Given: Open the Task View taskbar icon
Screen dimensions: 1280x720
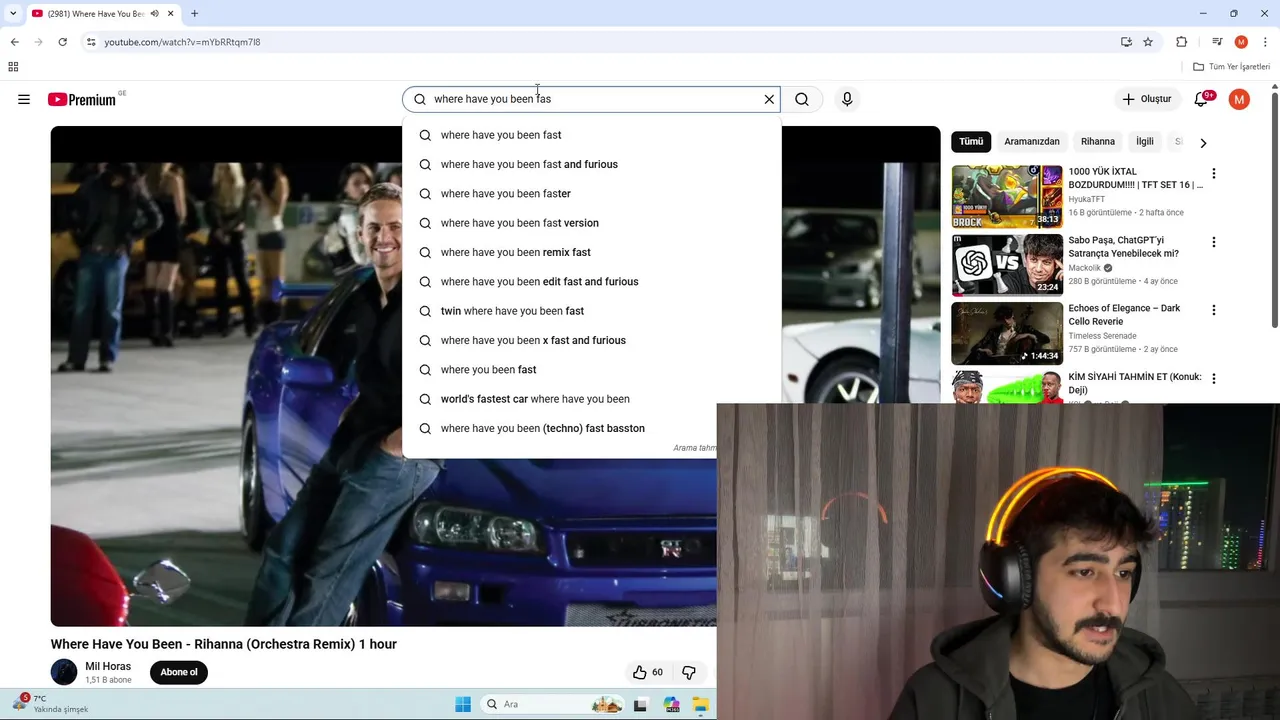Looking at the screenshot, I should pyautogui.click(x=640, y=704).
